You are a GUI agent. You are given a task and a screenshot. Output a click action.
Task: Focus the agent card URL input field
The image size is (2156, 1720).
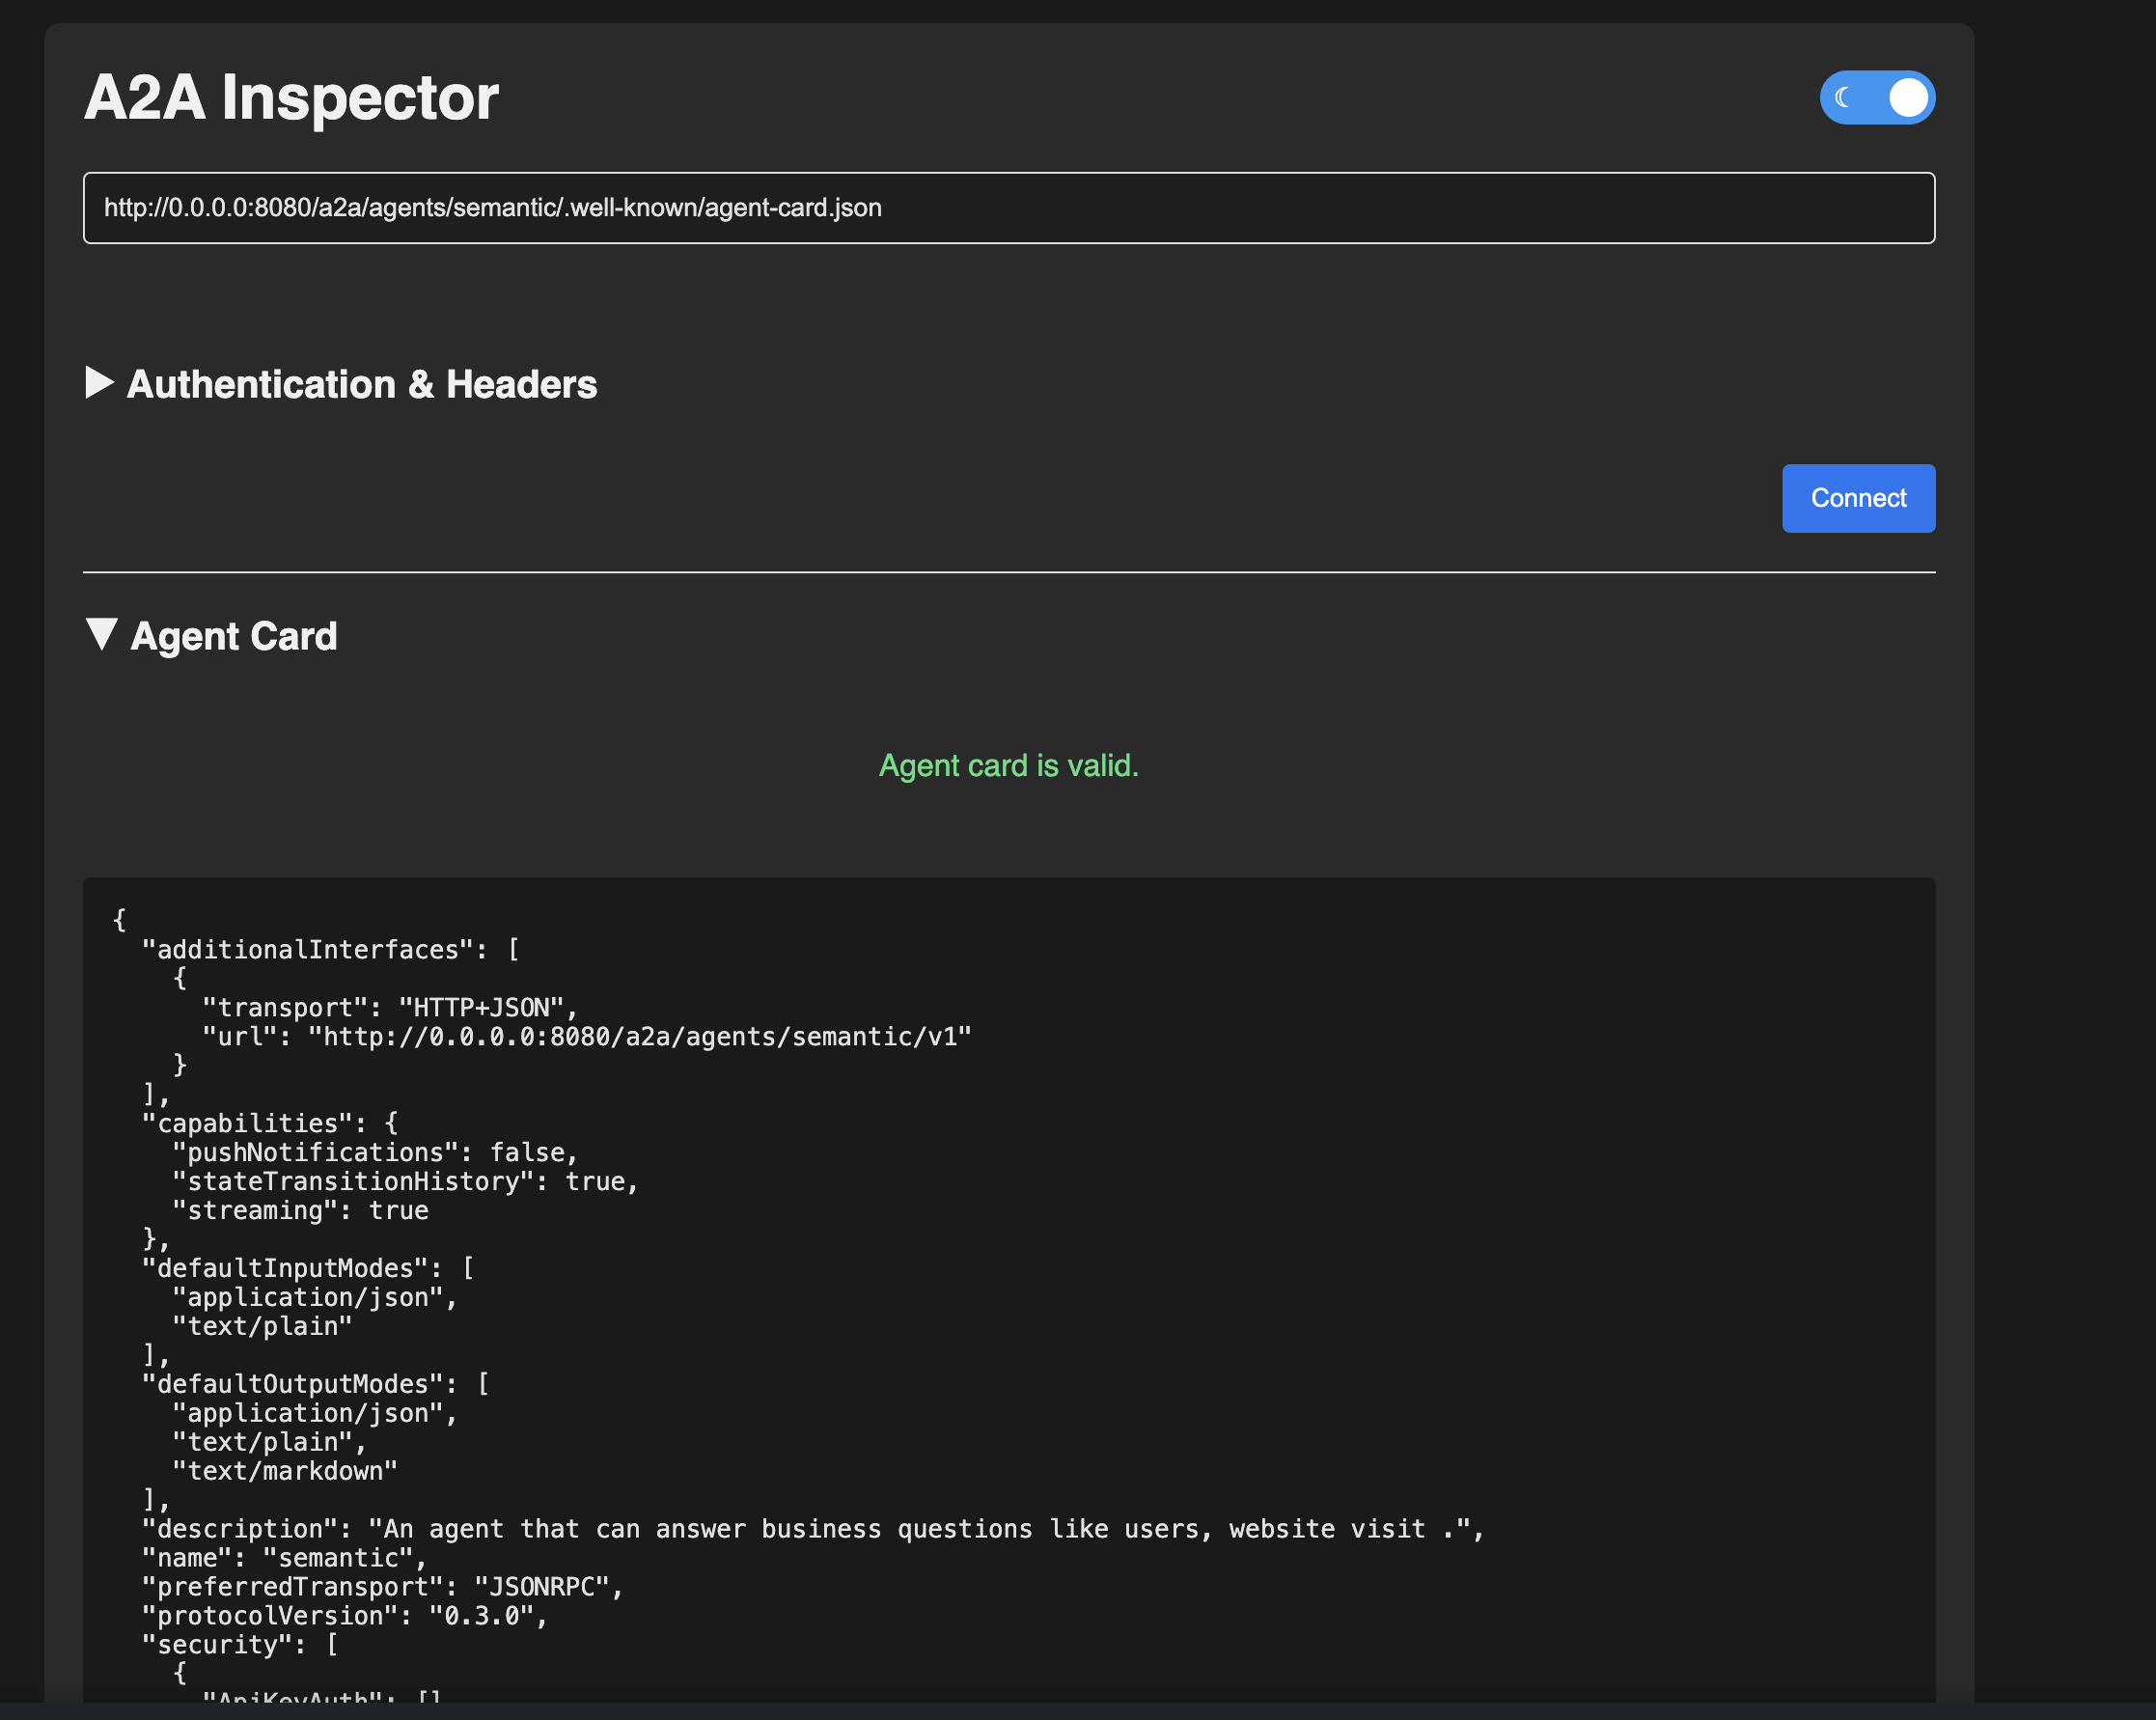click(1008, 208)
